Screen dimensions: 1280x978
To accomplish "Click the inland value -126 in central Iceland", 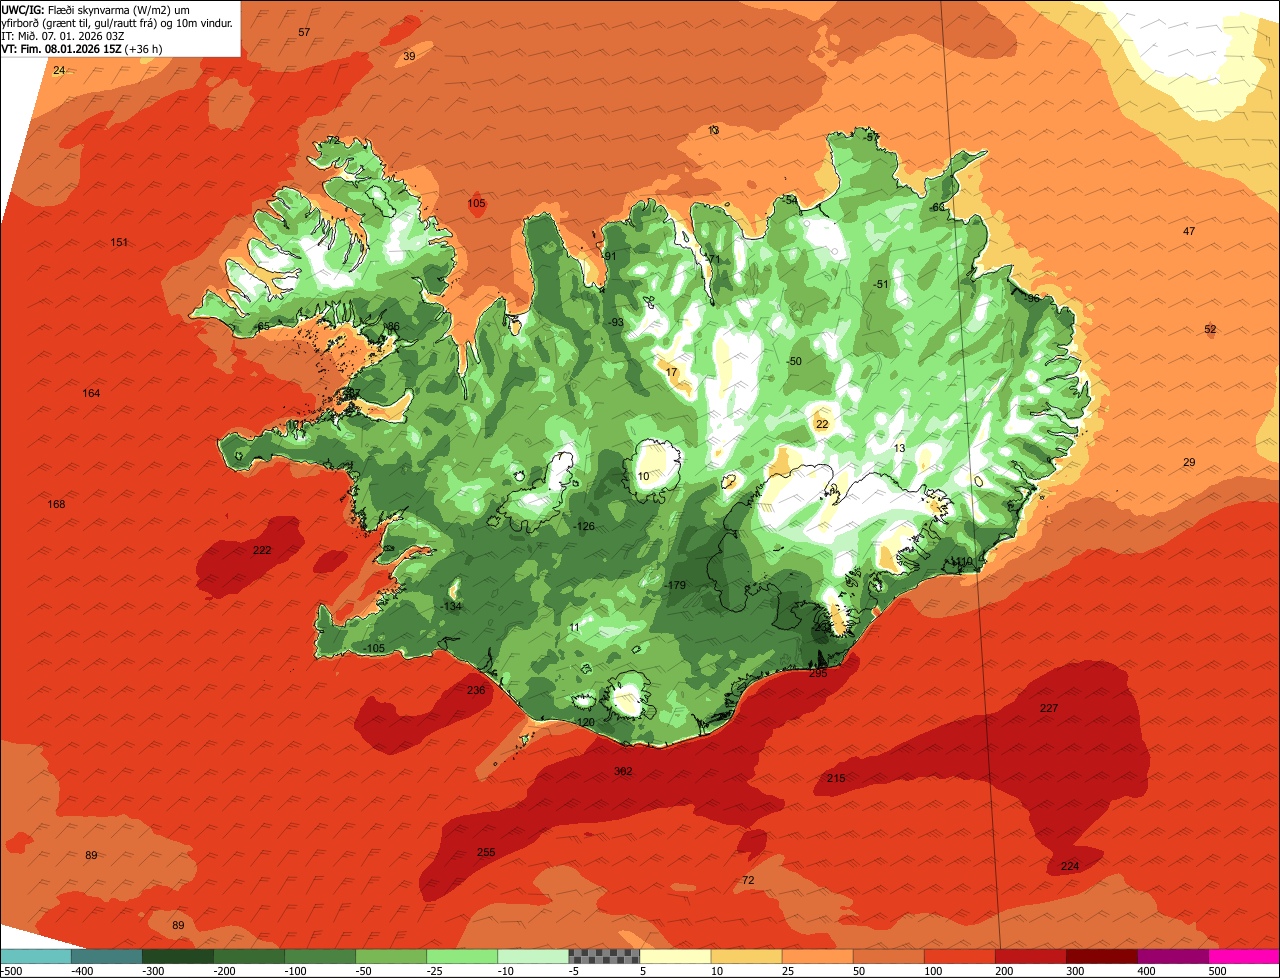I will 585,526.
